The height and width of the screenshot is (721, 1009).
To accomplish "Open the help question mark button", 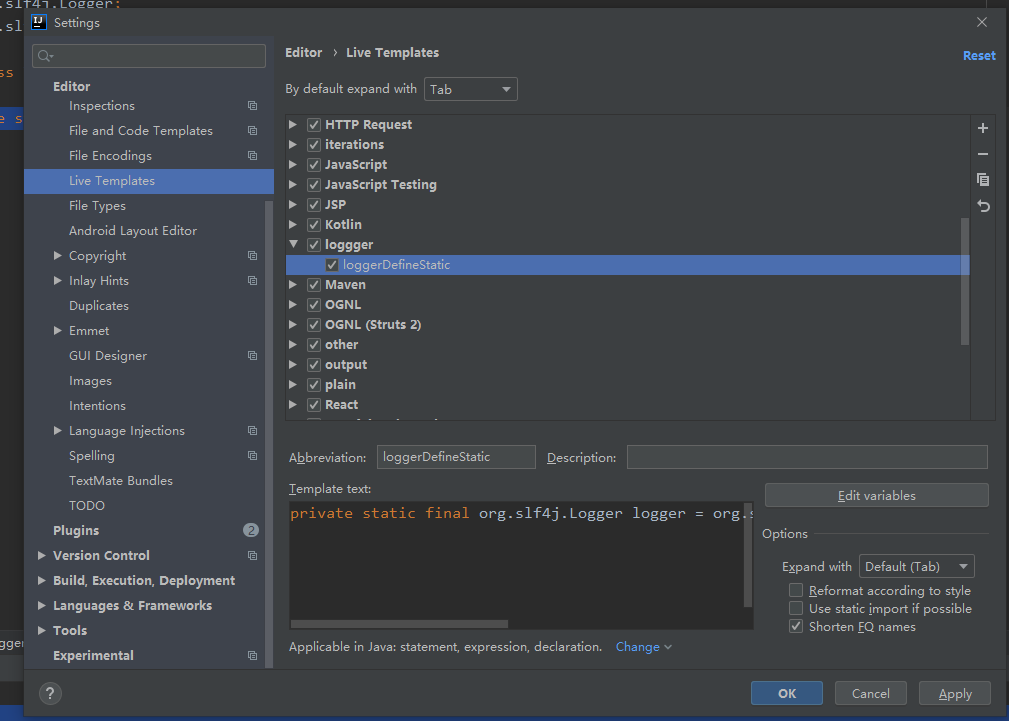I will [x=50, y=693].
